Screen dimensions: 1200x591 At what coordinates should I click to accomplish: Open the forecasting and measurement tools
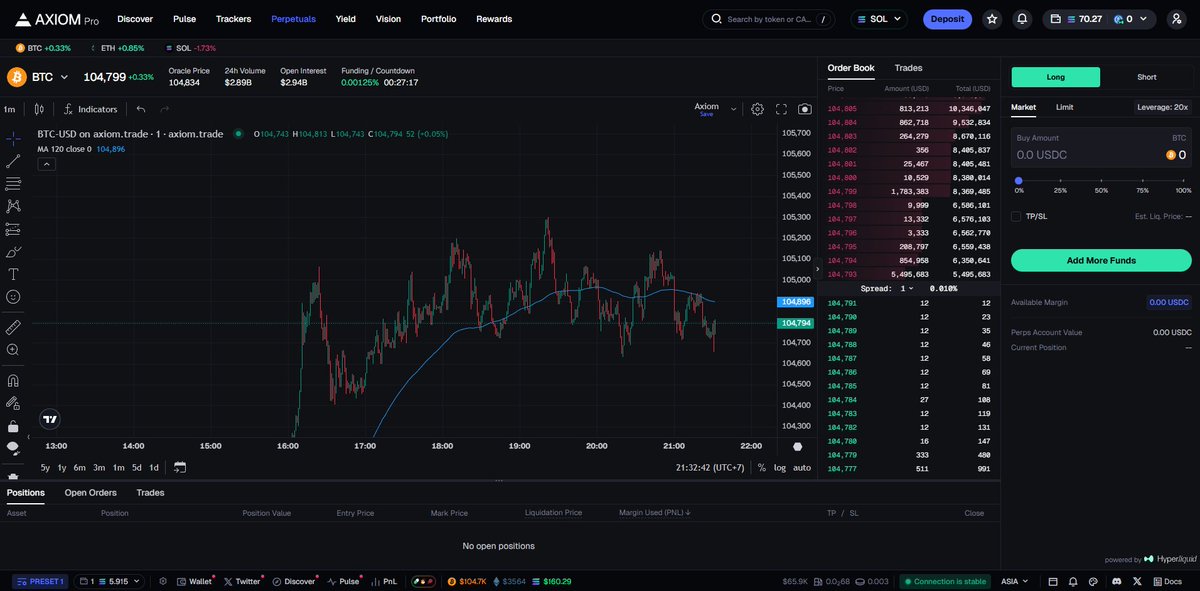coord(13,229)
